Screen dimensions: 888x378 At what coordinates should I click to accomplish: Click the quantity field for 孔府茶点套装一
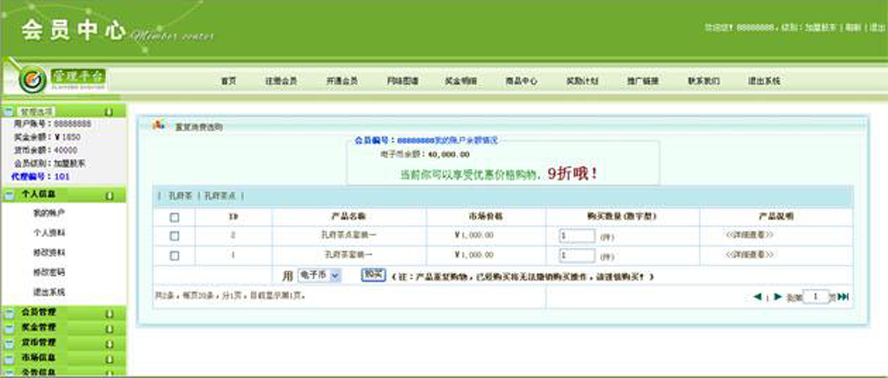[x=577, y=236]
